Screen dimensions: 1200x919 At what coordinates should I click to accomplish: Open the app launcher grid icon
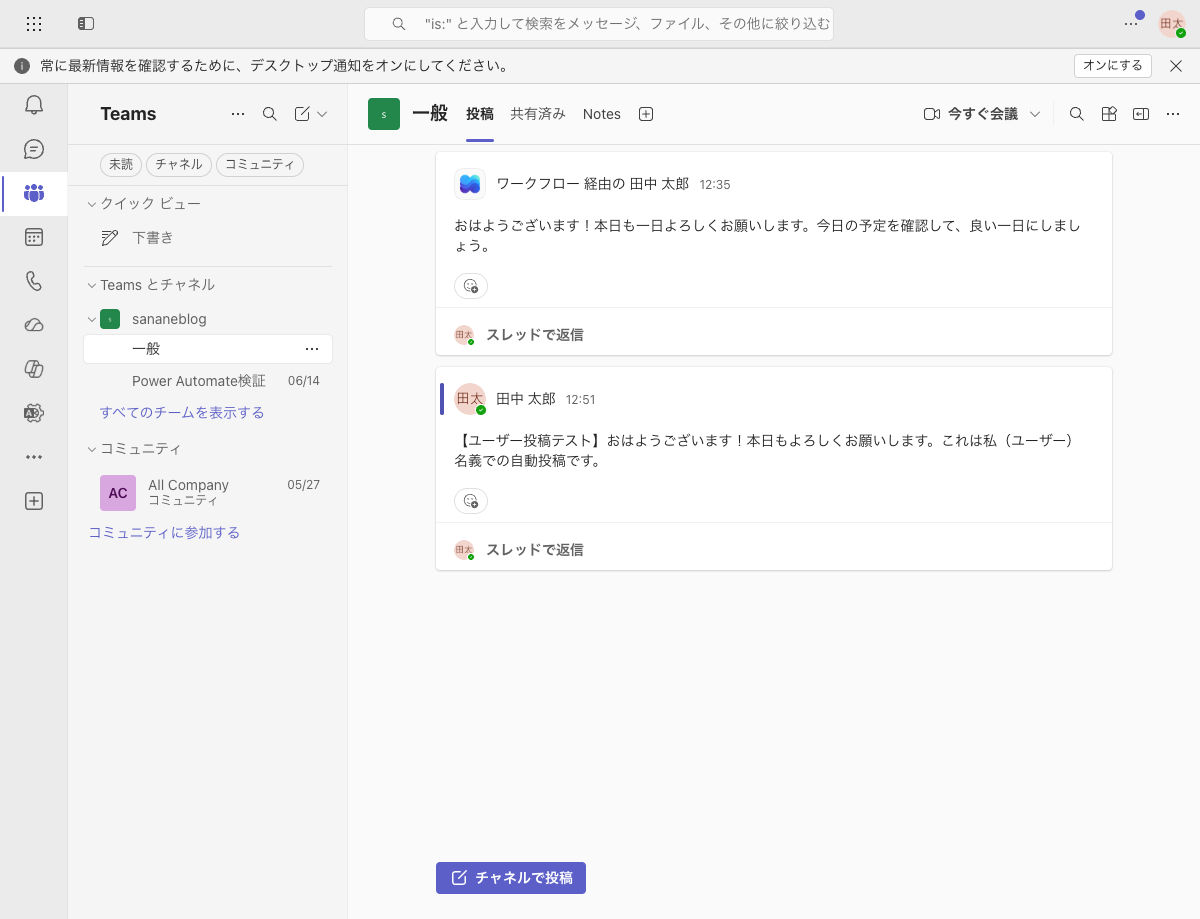34,23
